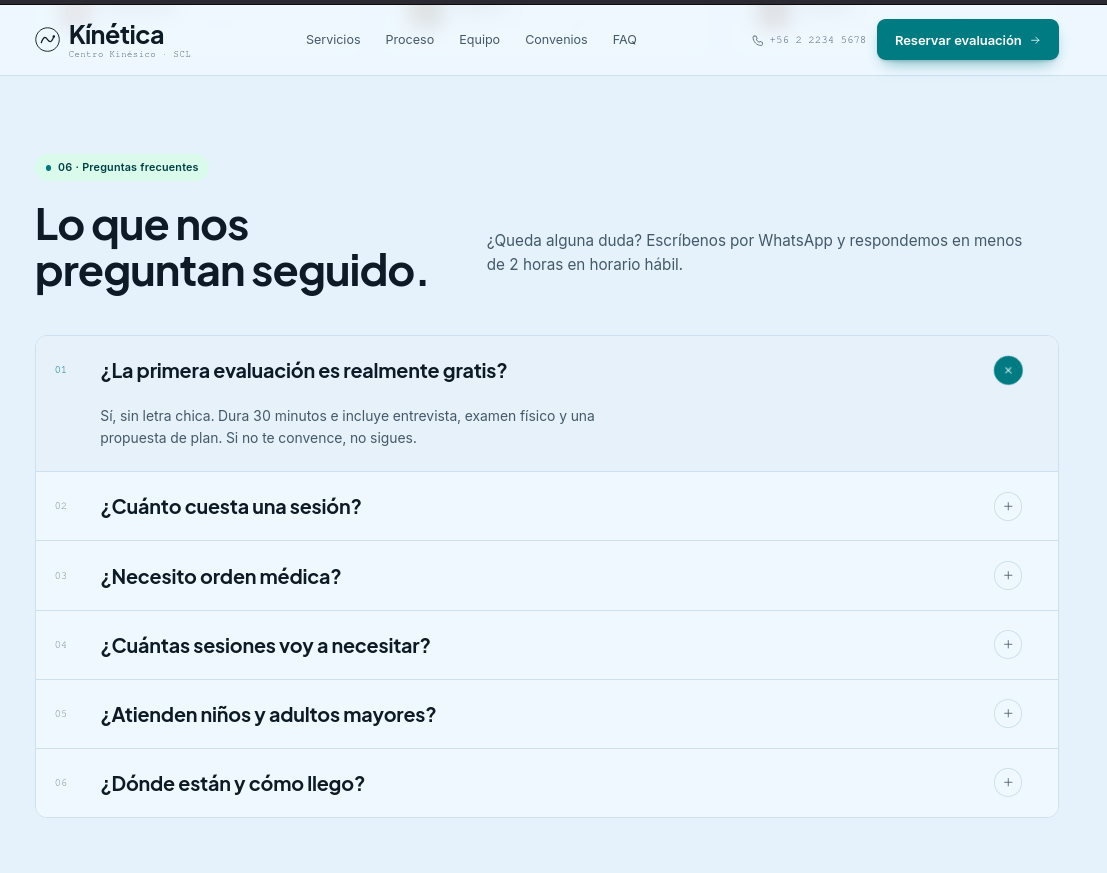The height and width of the screenshot is (873, 1107).
Task: Expand '¿Atienden niños y adultos mayores?' plus icon
Action: point(1007,714)
